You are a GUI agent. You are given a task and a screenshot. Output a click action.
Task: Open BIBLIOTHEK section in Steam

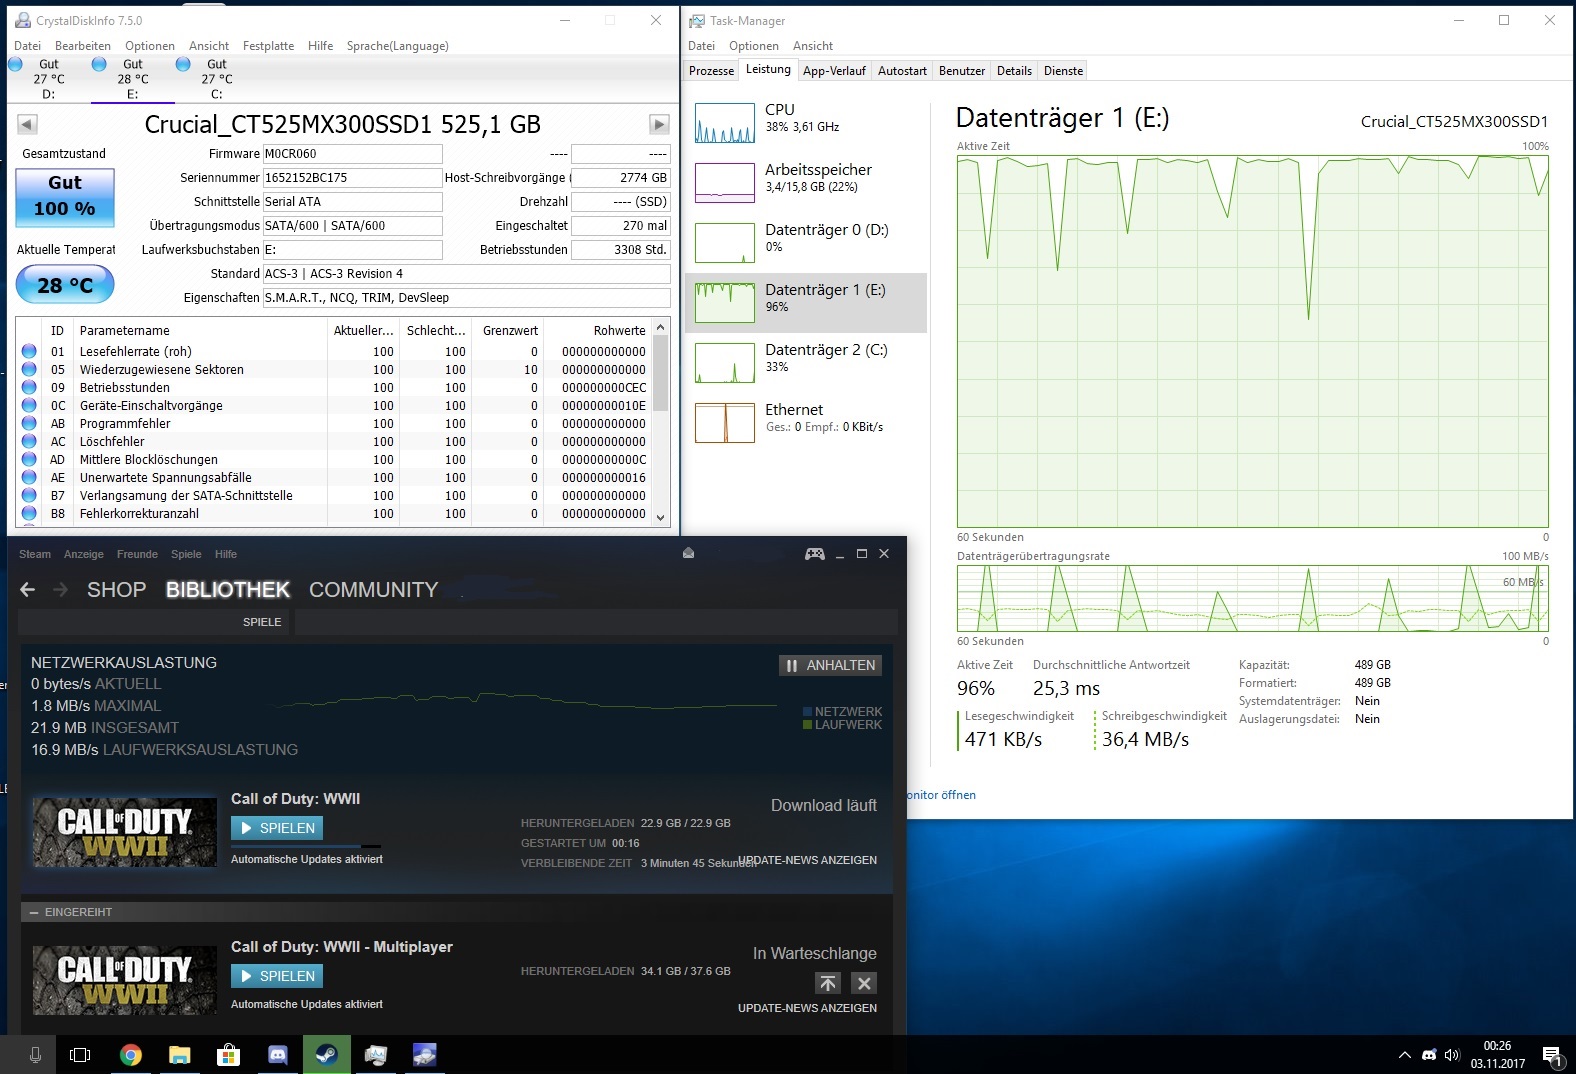click(x=228, y=590)
